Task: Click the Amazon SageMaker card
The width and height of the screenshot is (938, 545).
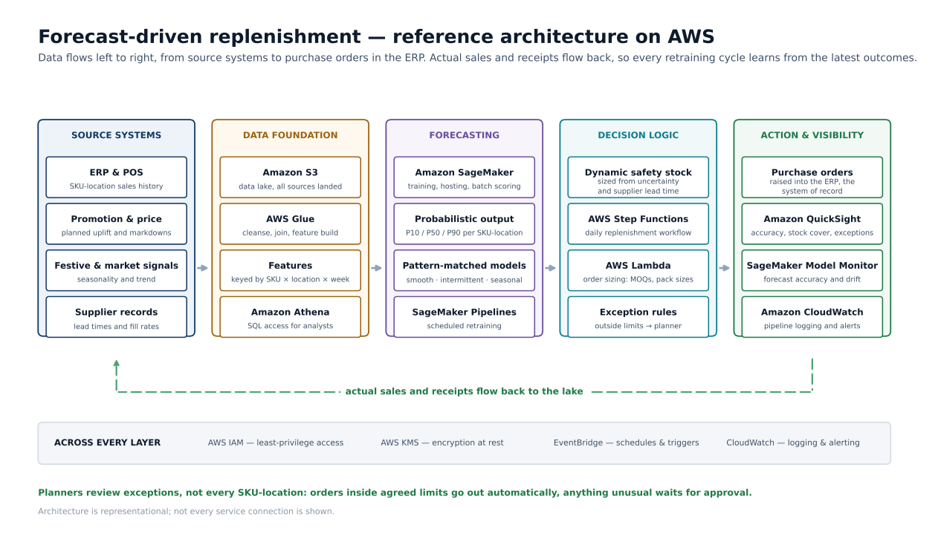Action: (x=464, y=177)
